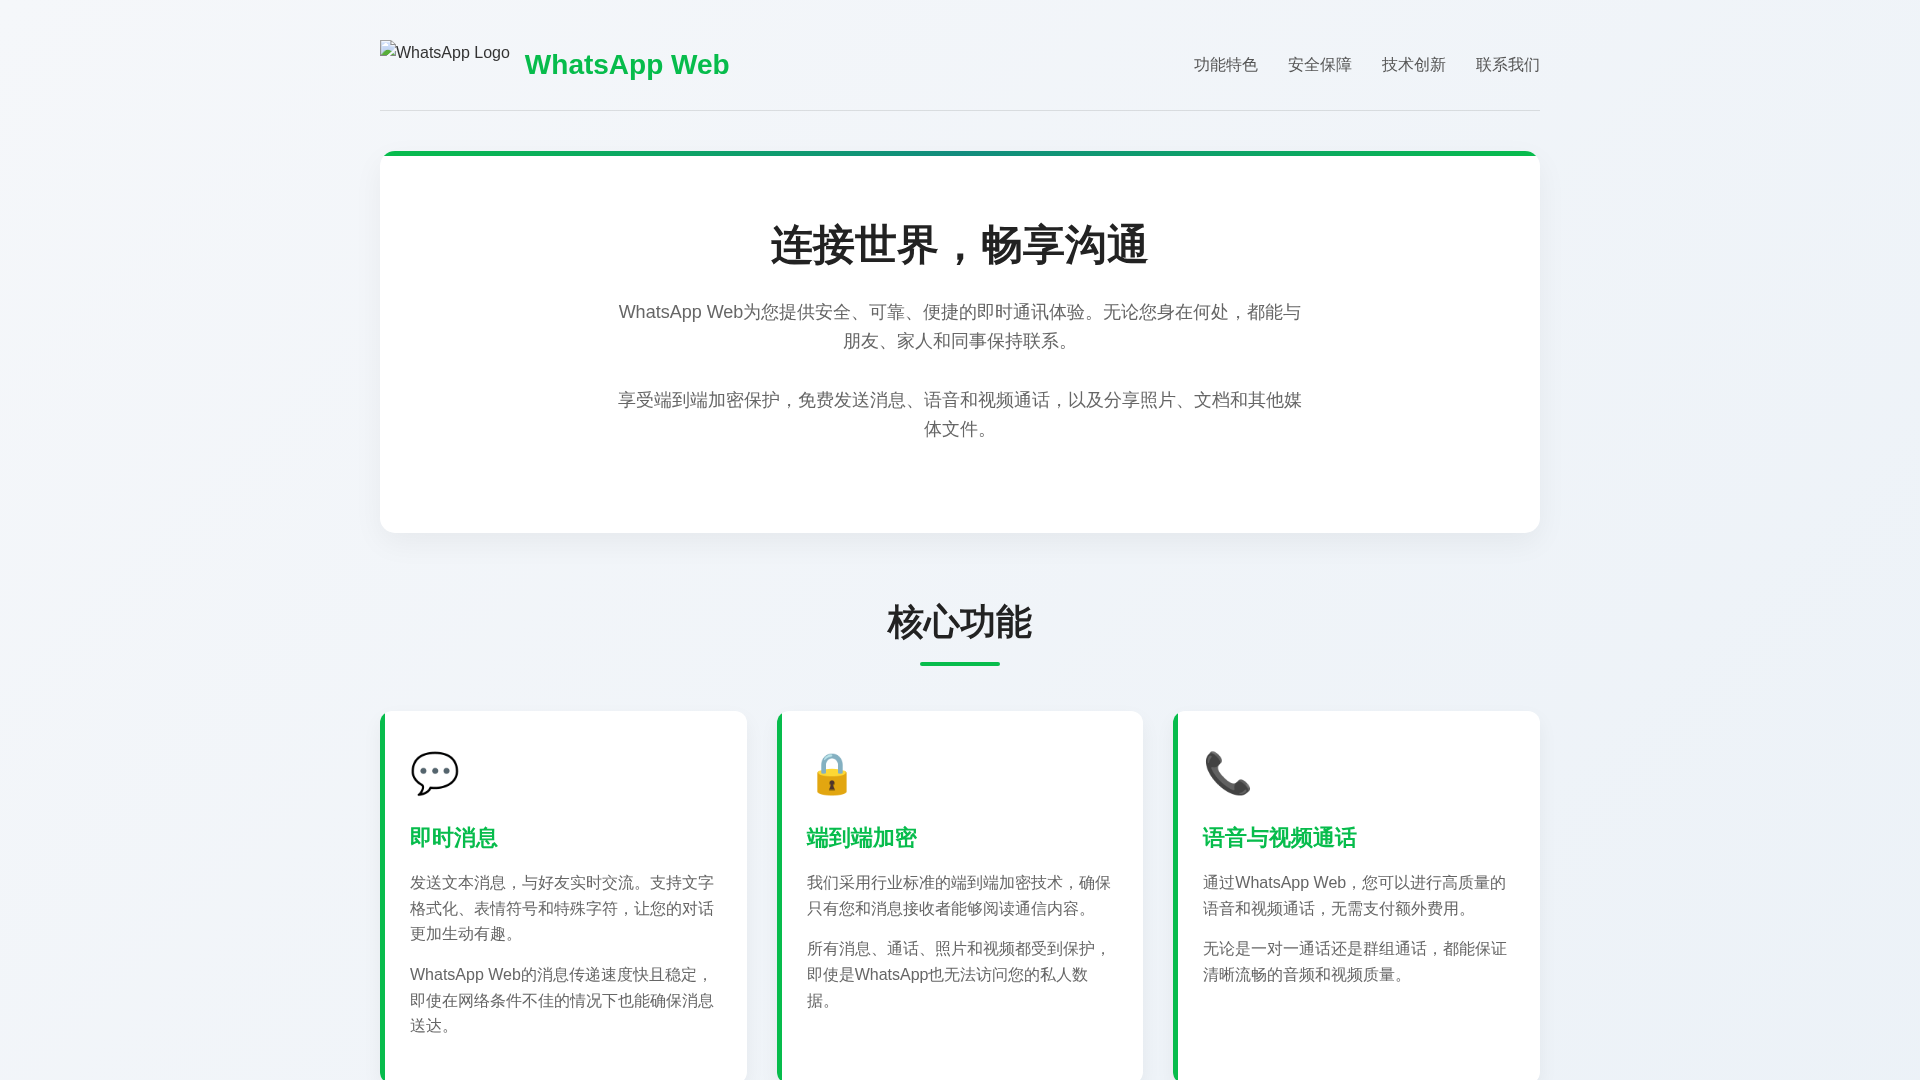Open the 联系我们 navigation link

point(1508,65)
